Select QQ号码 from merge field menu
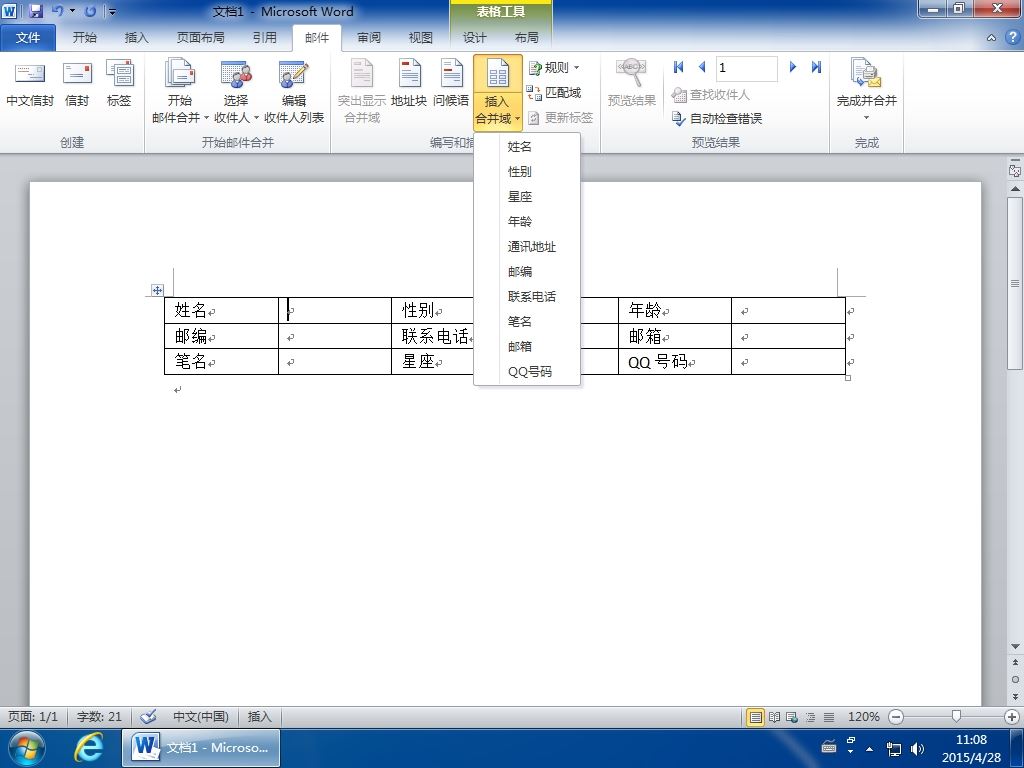 tap(527, 372)
